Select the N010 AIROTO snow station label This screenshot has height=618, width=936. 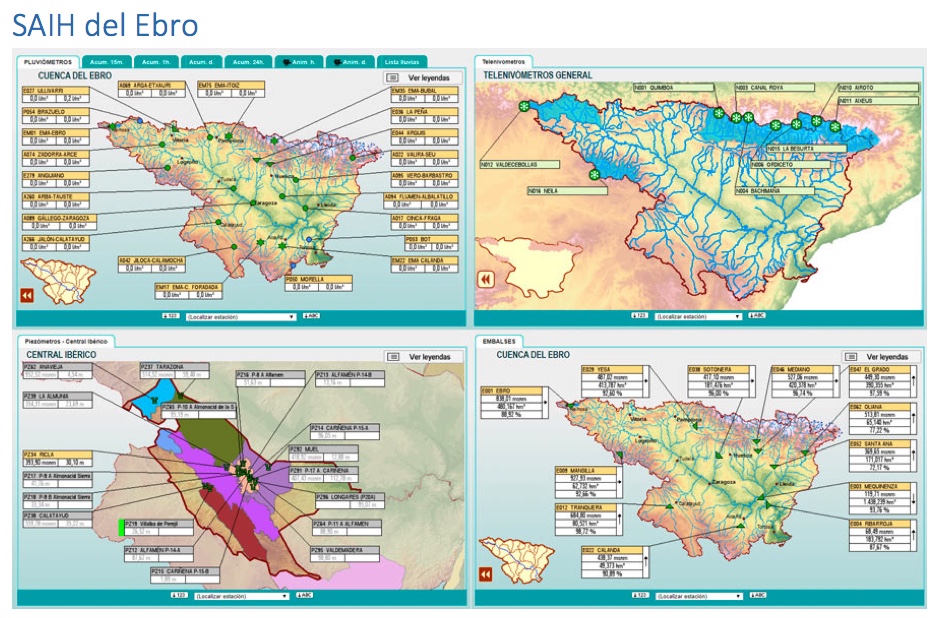[878, 88]
